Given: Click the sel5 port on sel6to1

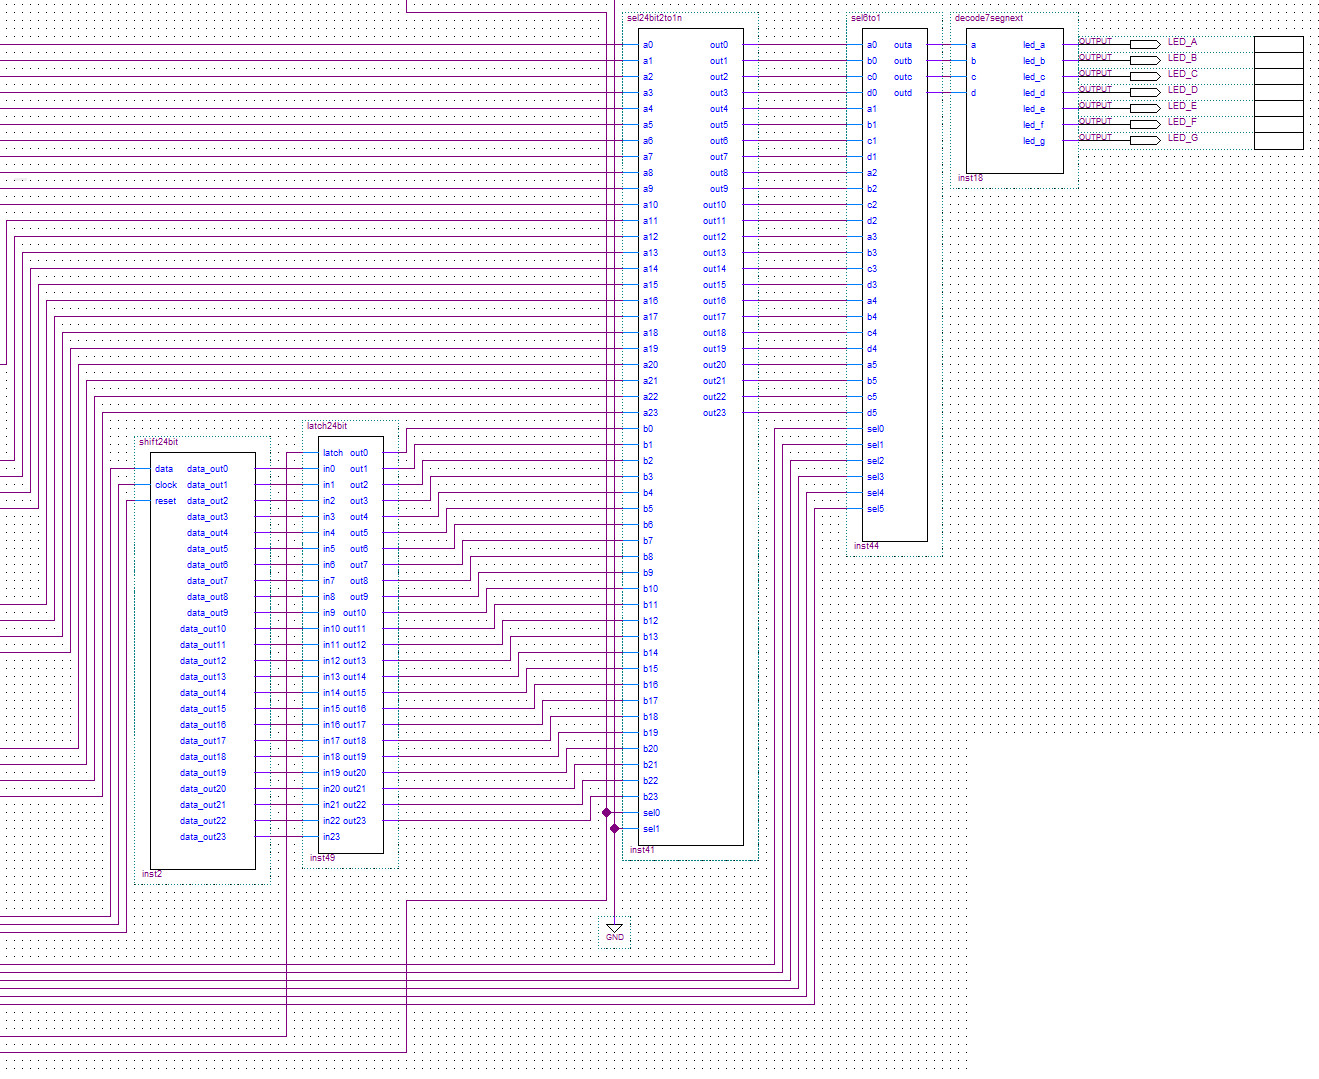Looking at the screenshot, I should [875, 509].
